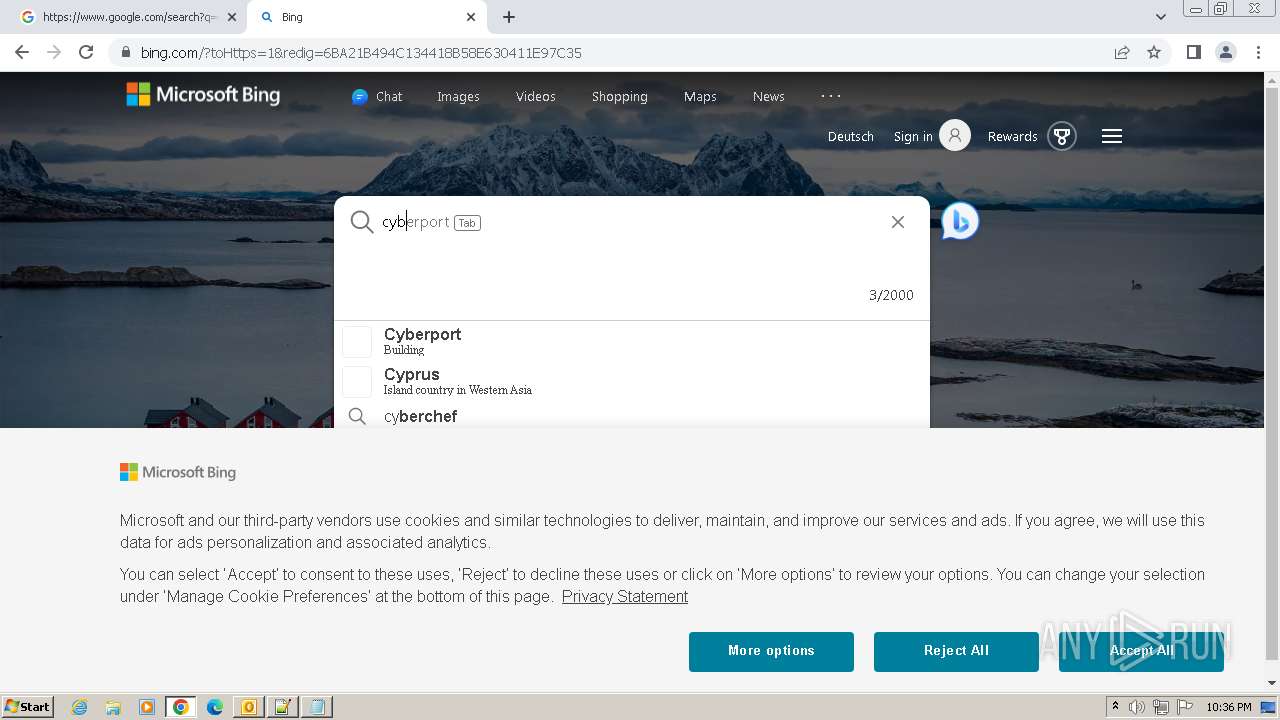
Task: Open Bing Chat from navigation bar
Action: pyautogui.click(x=377, y=96)
